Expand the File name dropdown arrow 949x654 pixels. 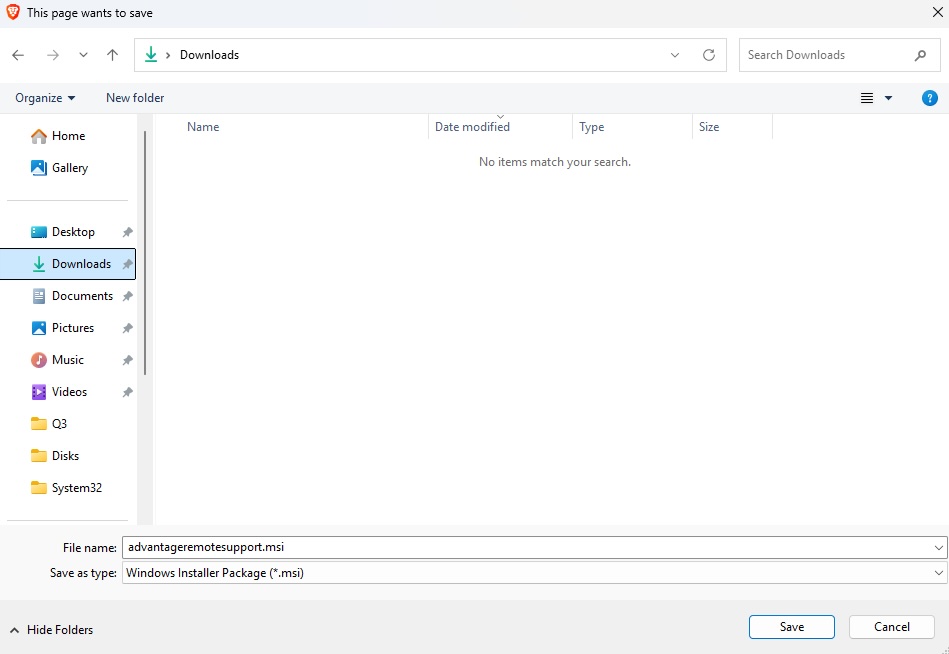[x=939, y=548]
